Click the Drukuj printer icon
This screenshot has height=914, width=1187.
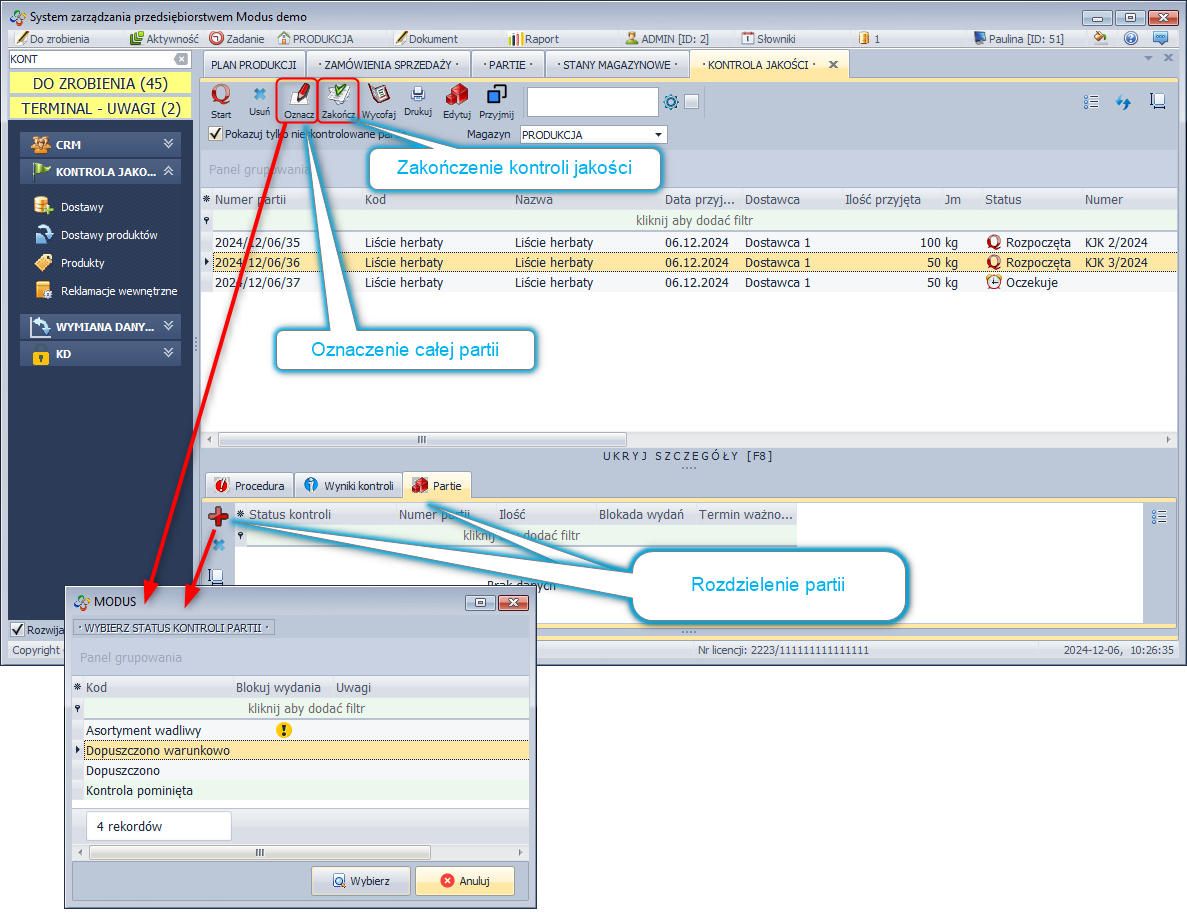tap(418, 95)
